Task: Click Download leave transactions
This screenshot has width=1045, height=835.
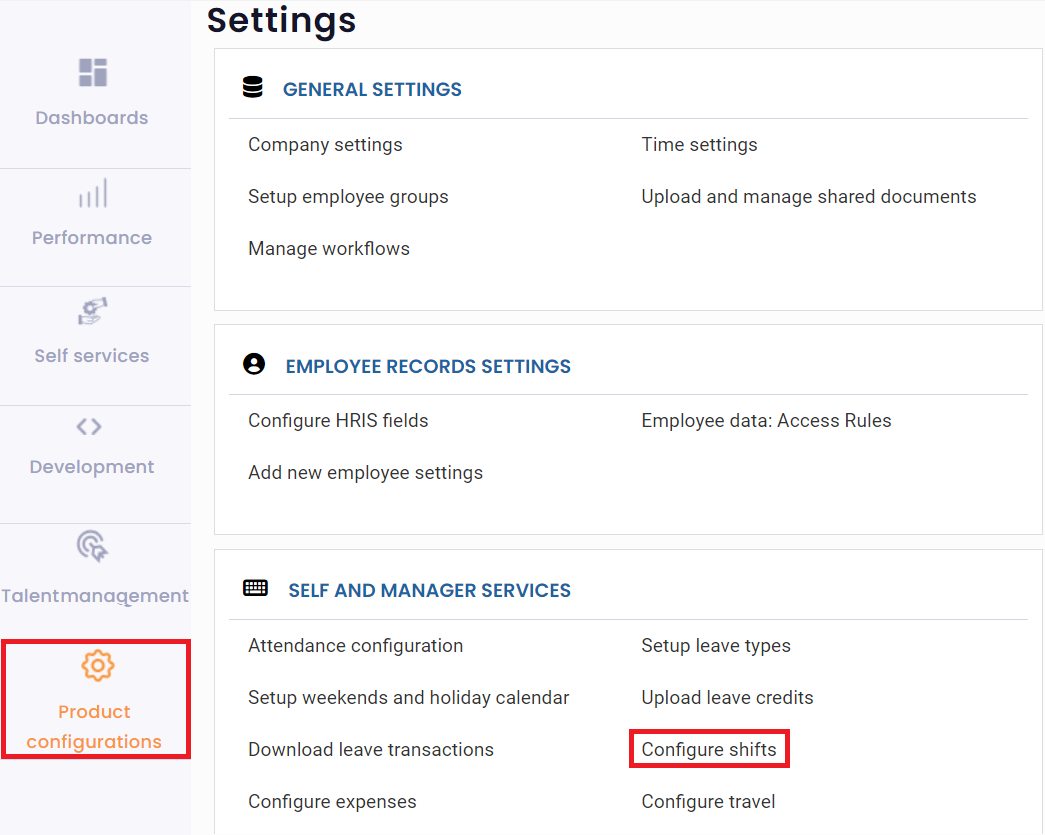Action: [371, 749]
